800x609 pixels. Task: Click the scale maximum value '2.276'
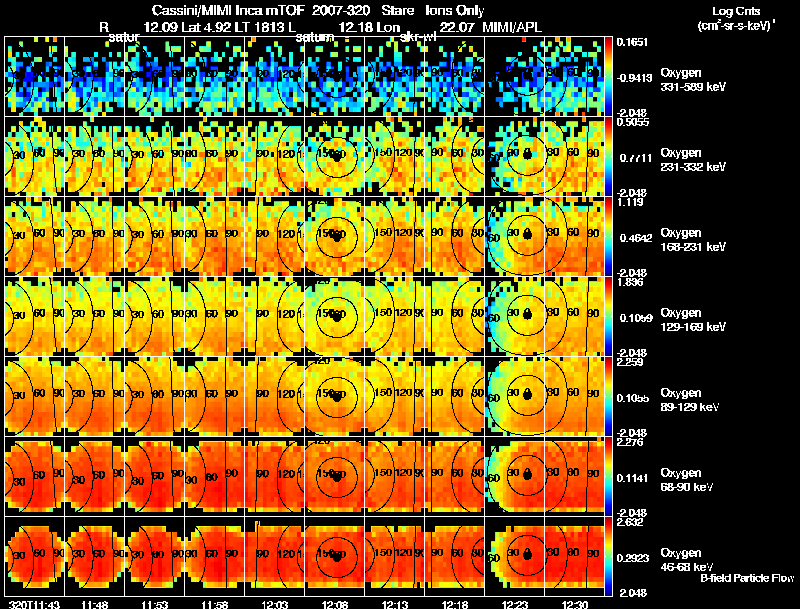tap(630, 442)
